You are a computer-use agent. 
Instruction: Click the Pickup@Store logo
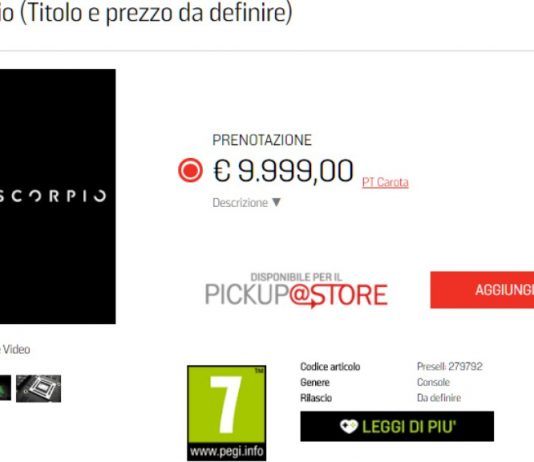[x=296, y=291]
